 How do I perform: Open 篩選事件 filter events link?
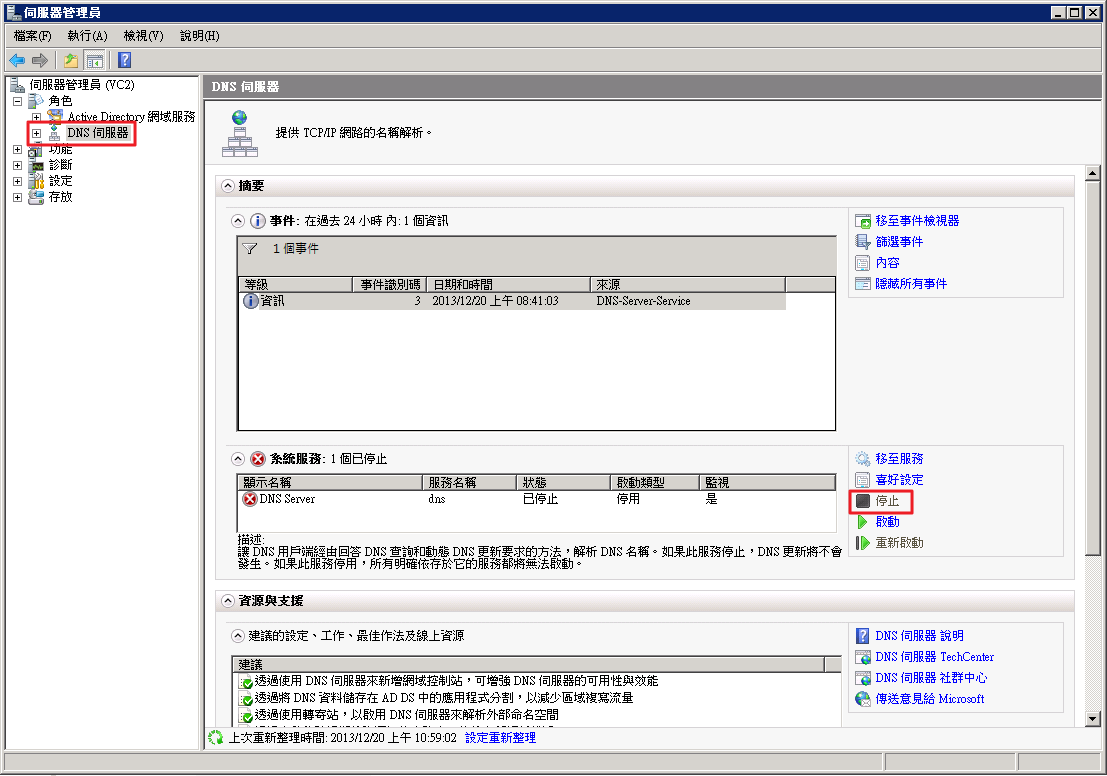[898, 242]
